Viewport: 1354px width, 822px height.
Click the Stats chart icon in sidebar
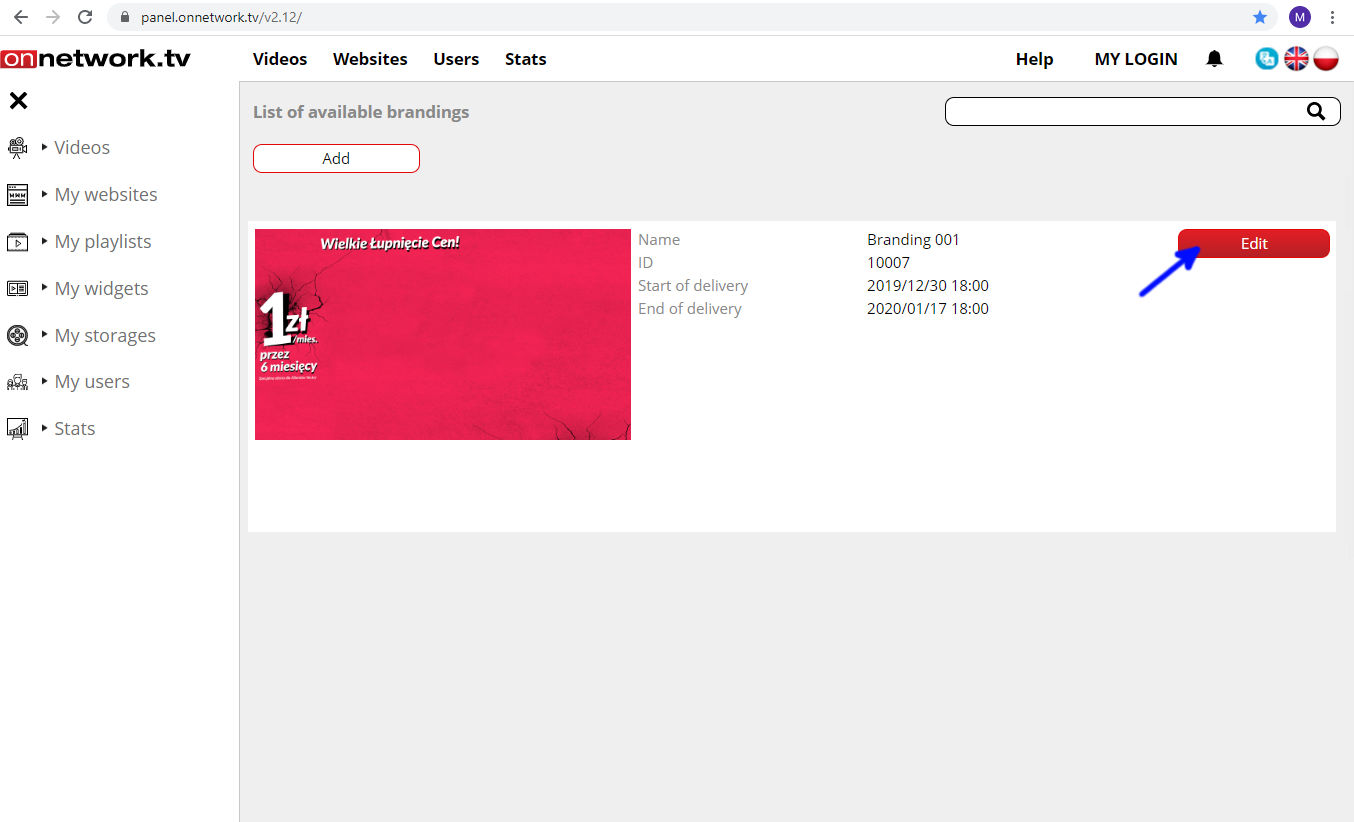(x=17, y=429)
